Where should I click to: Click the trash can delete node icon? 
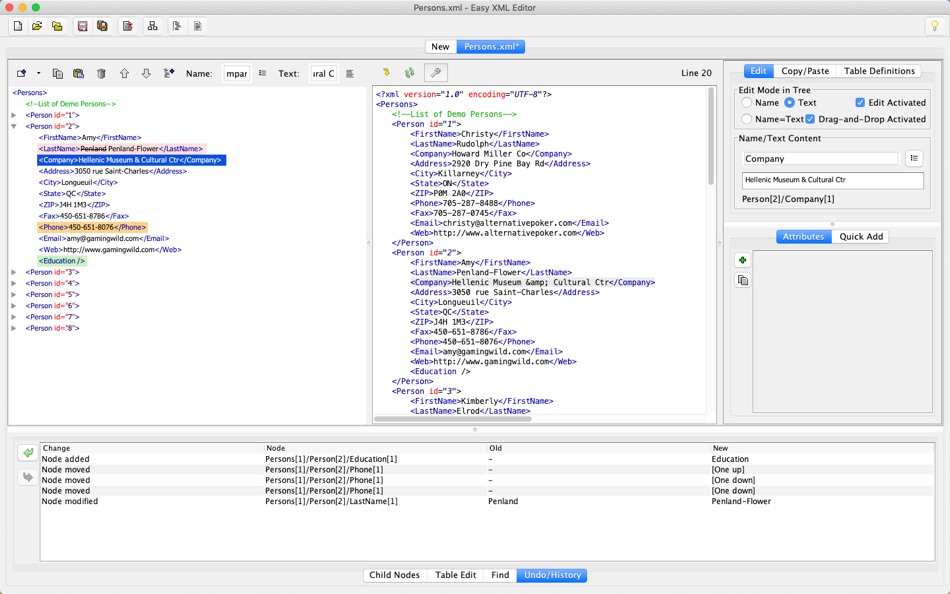[101, 73]
